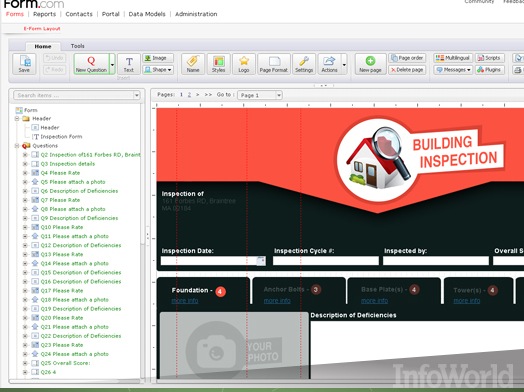
Task: Expand the Q4 Please Rate node
Action: [25, 173]
